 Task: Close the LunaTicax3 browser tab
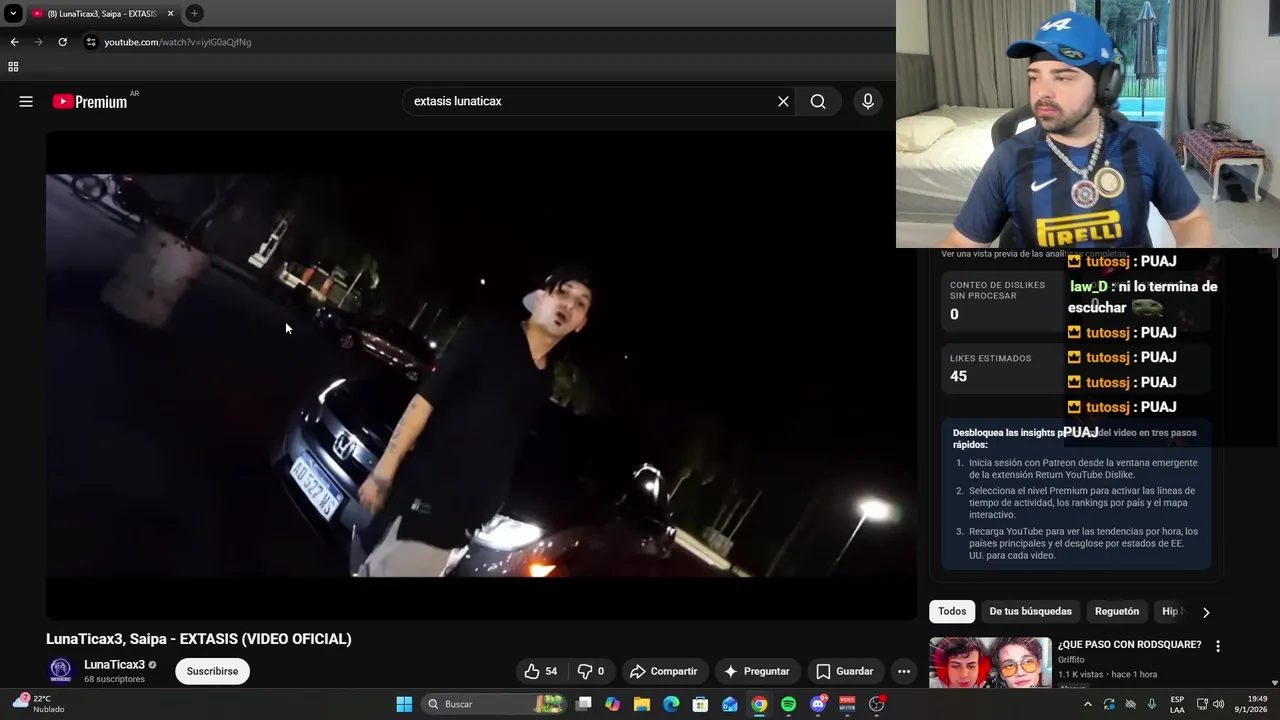(x=170, y=14)
